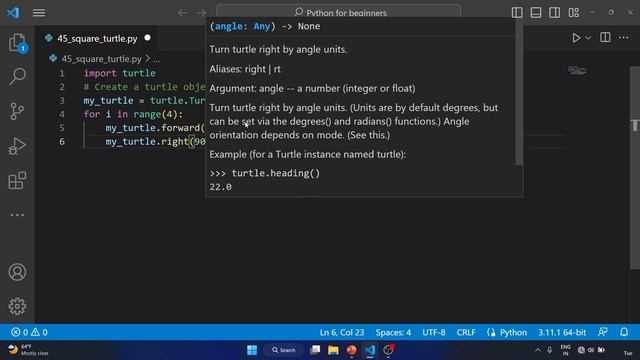Run the Python file with play button

click(x=576, y=38)
